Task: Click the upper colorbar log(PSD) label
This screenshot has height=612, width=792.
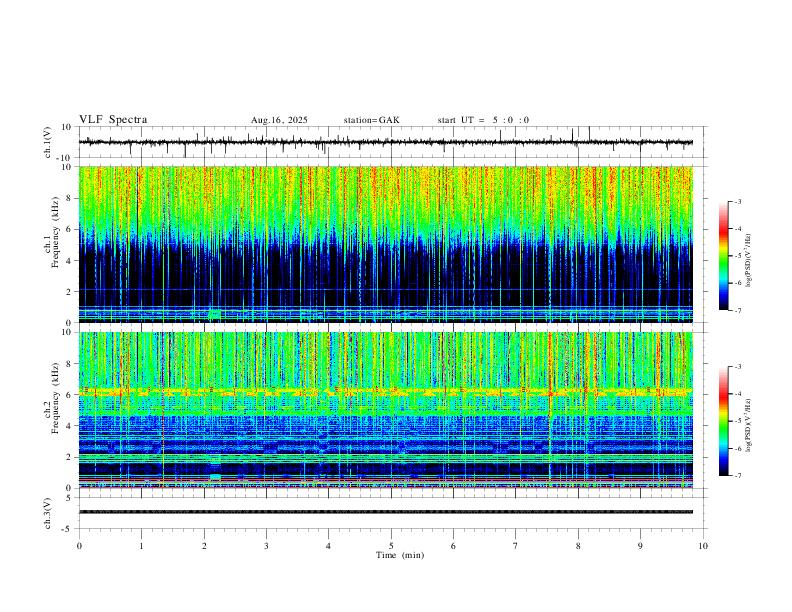Action: coord(749,261)
